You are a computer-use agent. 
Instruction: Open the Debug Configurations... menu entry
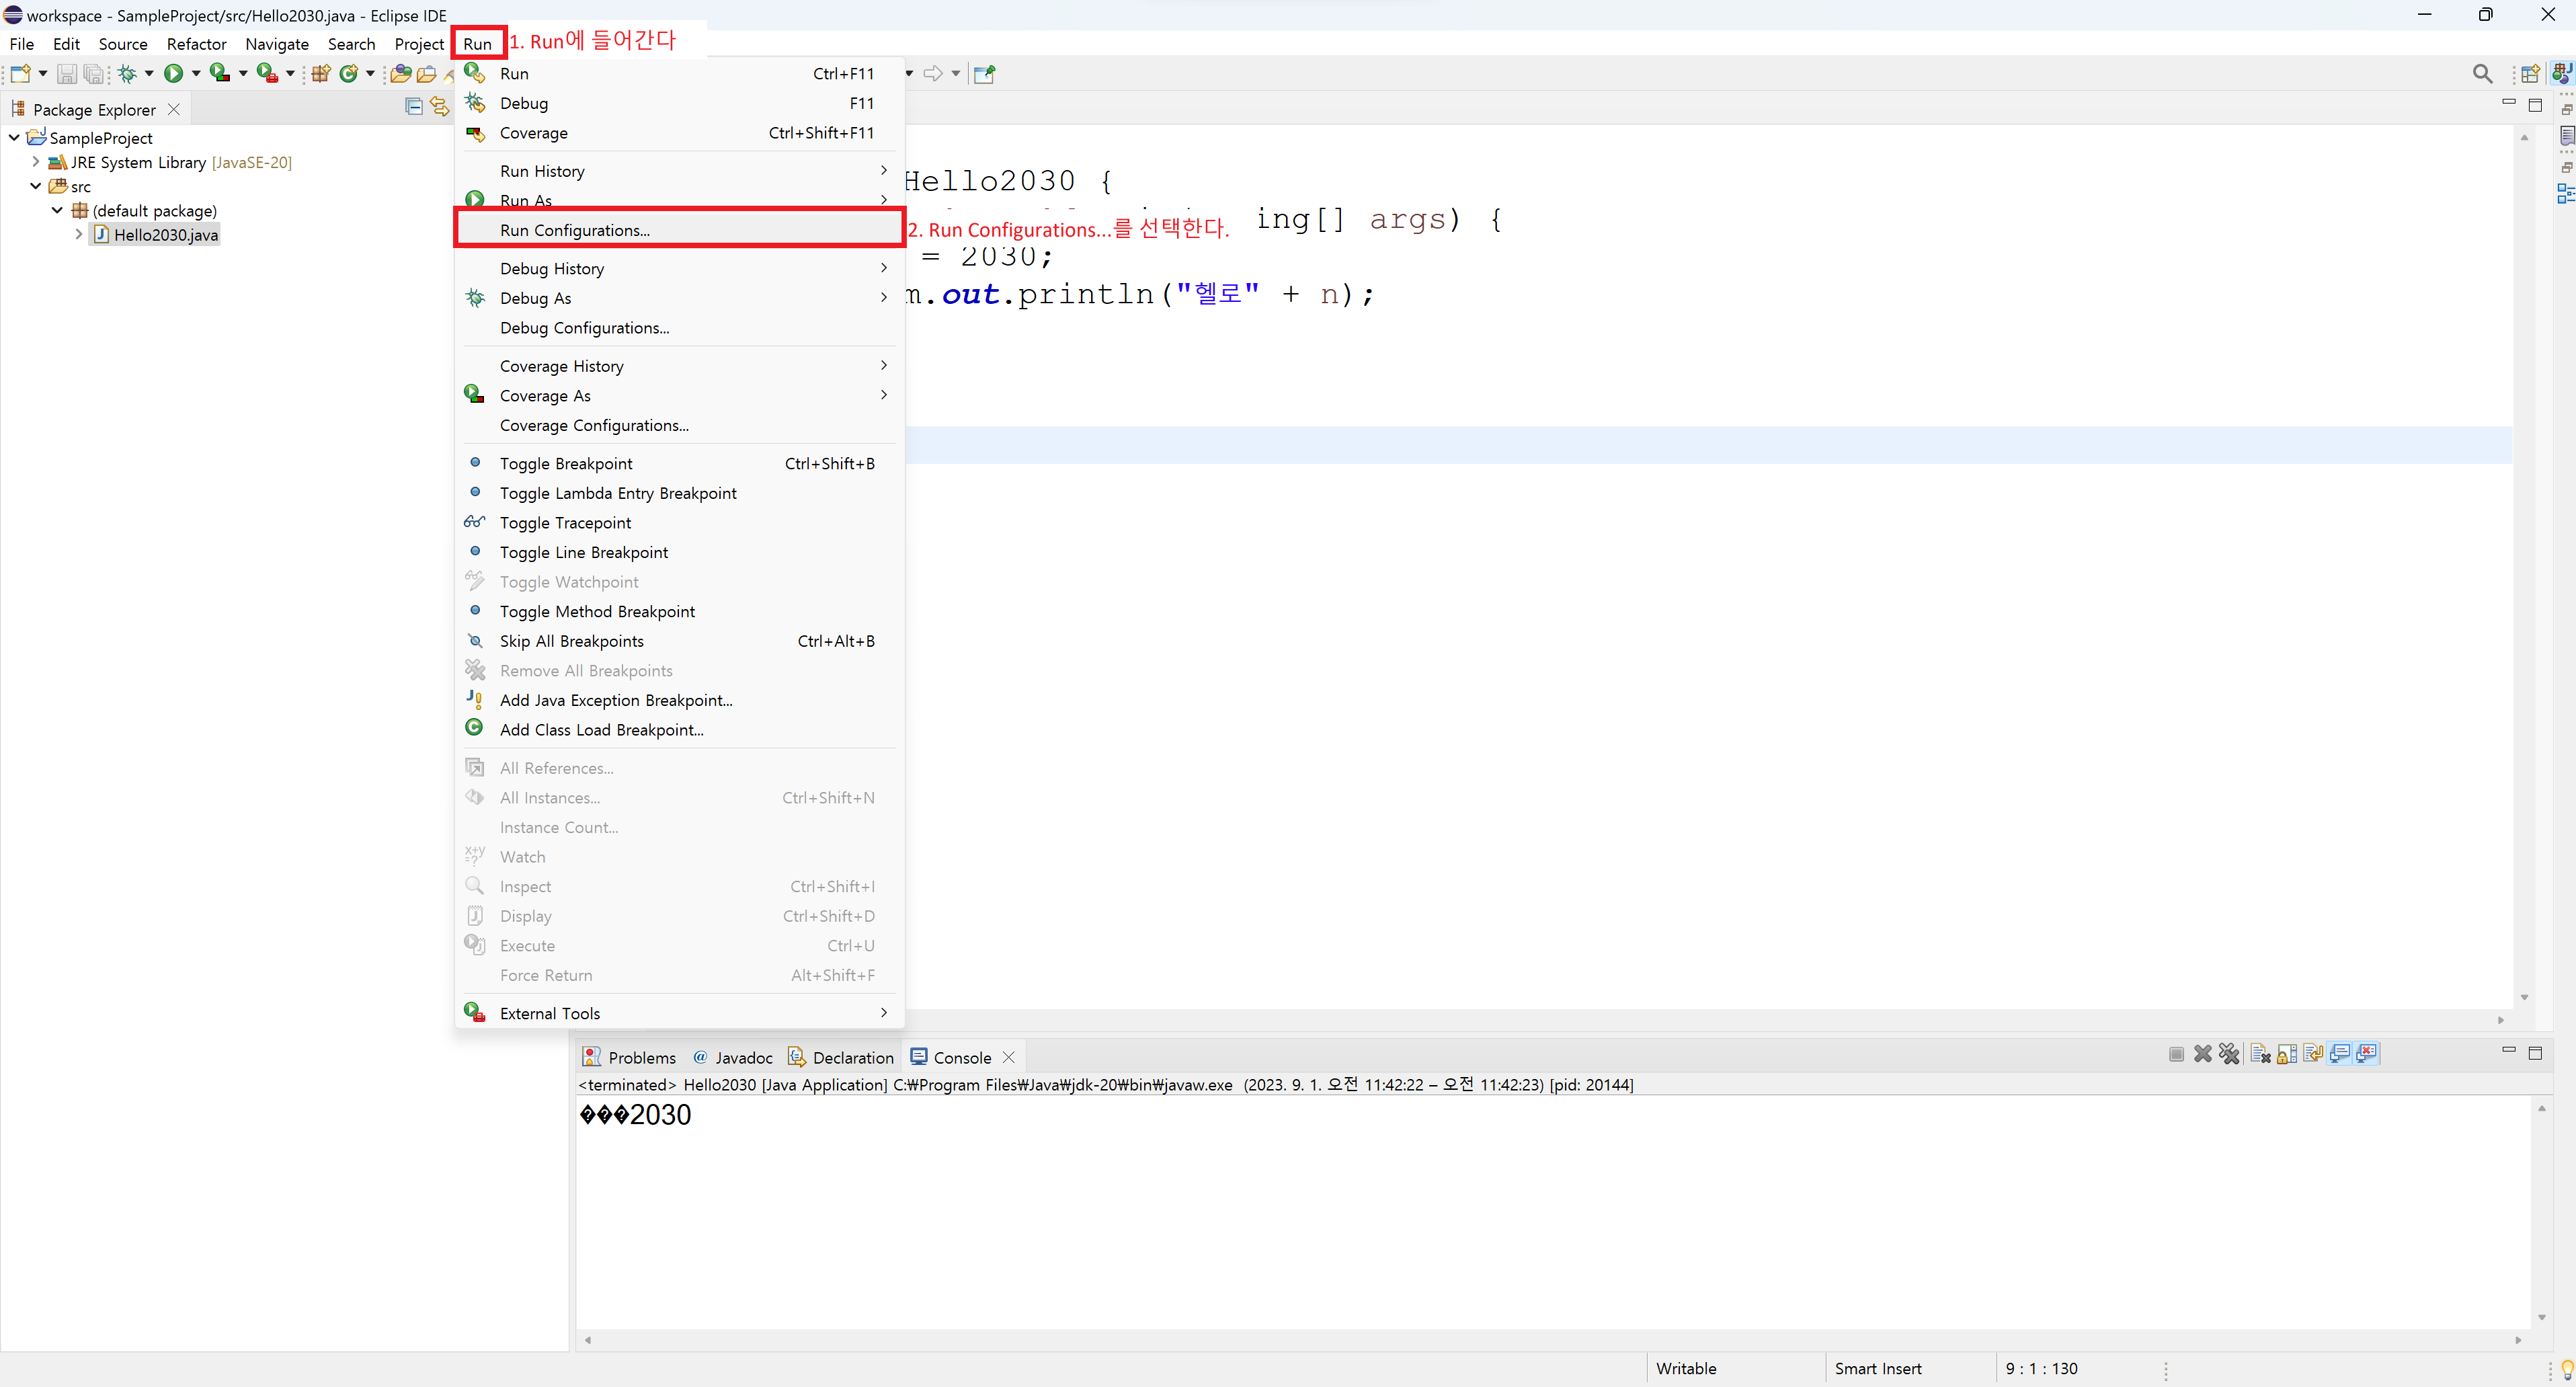point(584,328)
